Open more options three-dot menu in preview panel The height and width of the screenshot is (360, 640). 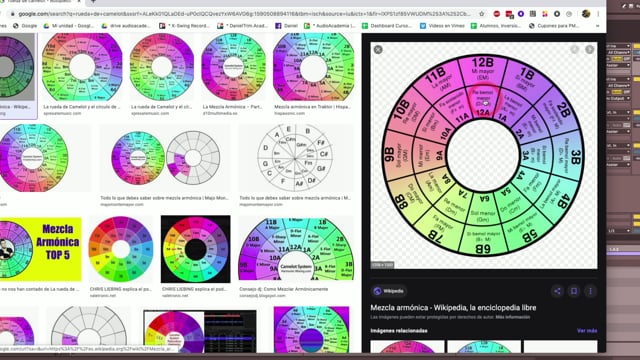click(590, 291)
